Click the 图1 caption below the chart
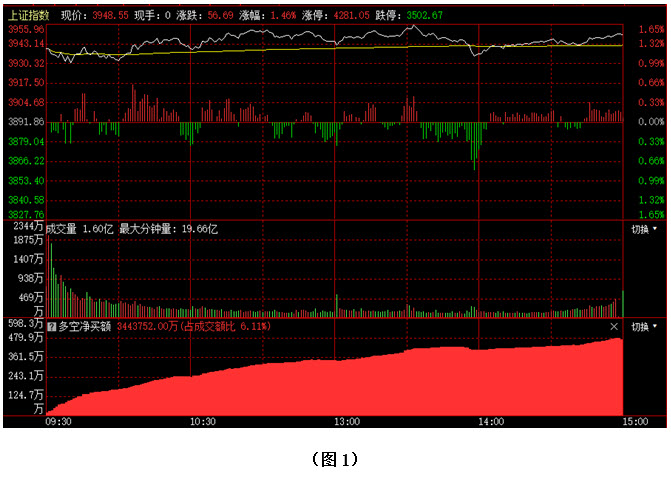671x479 pixels. (x=334, y=459)
